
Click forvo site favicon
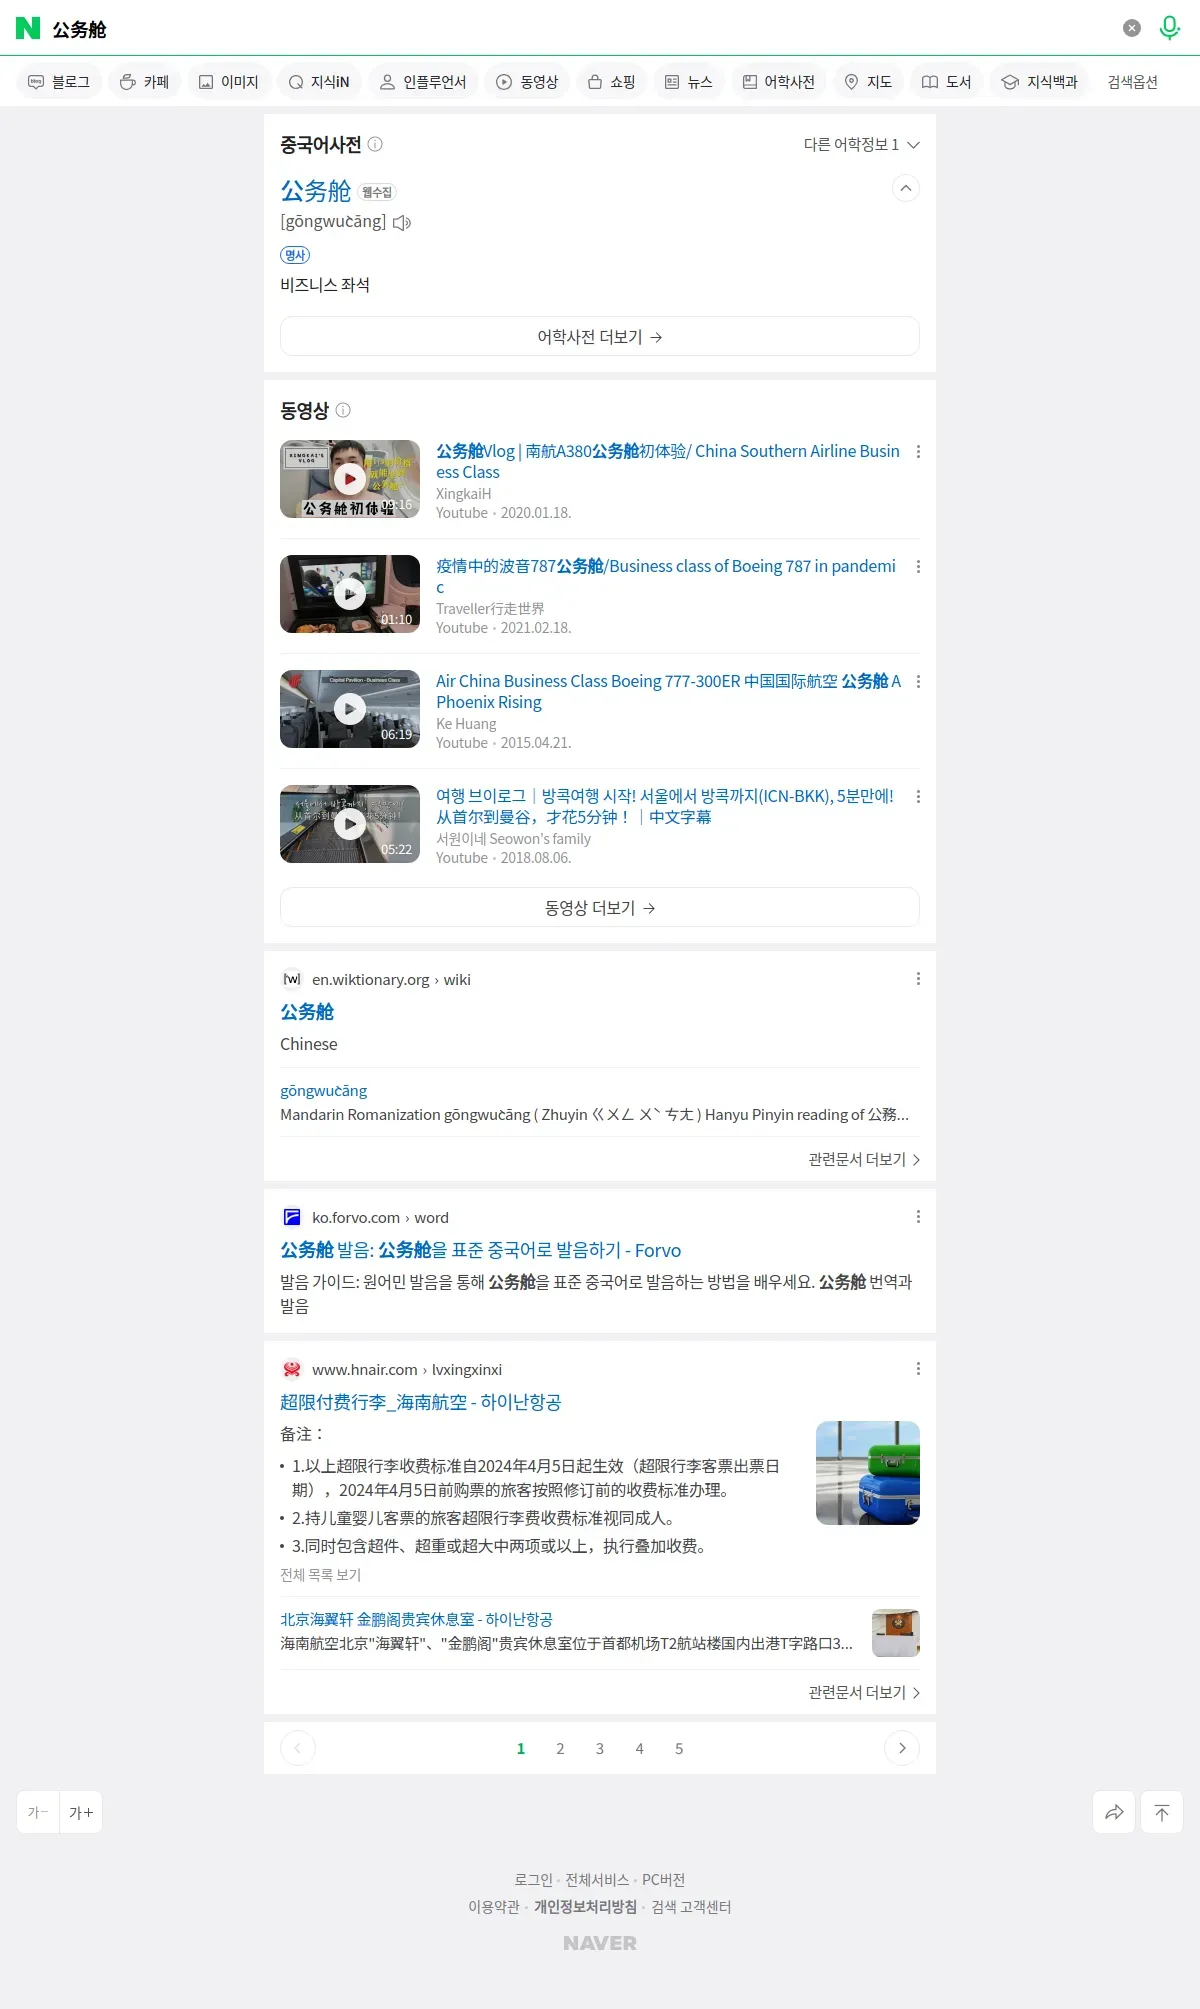292,1217
